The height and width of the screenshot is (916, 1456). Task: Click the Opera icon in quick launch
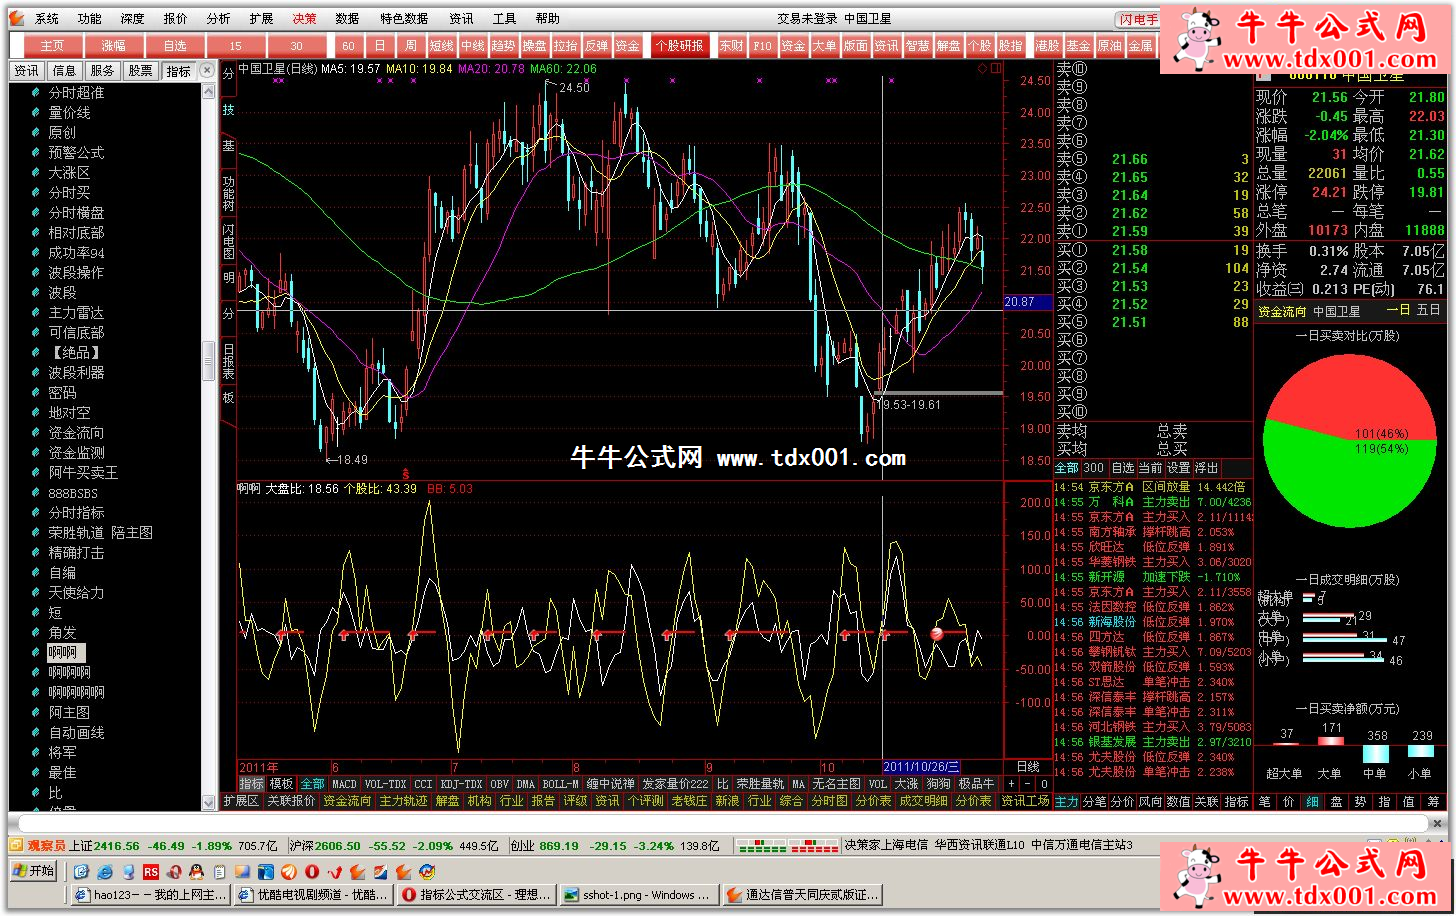pos(312,872)
